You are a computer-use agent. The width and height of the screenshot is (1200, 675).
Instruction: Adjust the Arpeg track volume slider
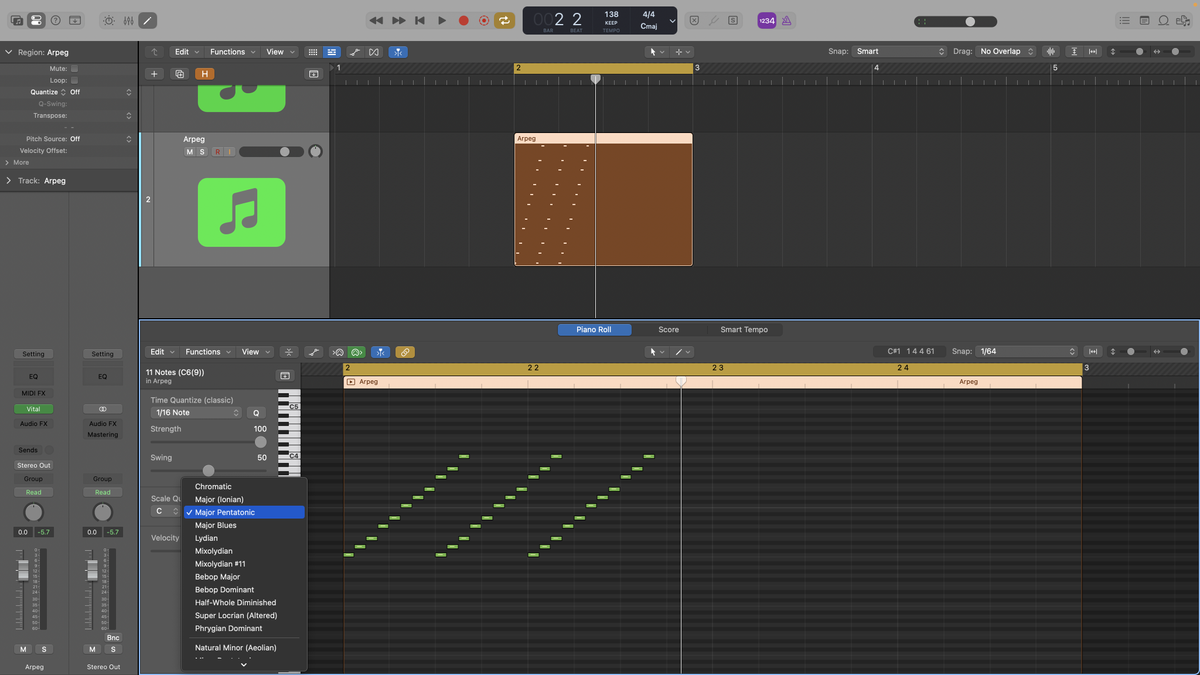271,152
